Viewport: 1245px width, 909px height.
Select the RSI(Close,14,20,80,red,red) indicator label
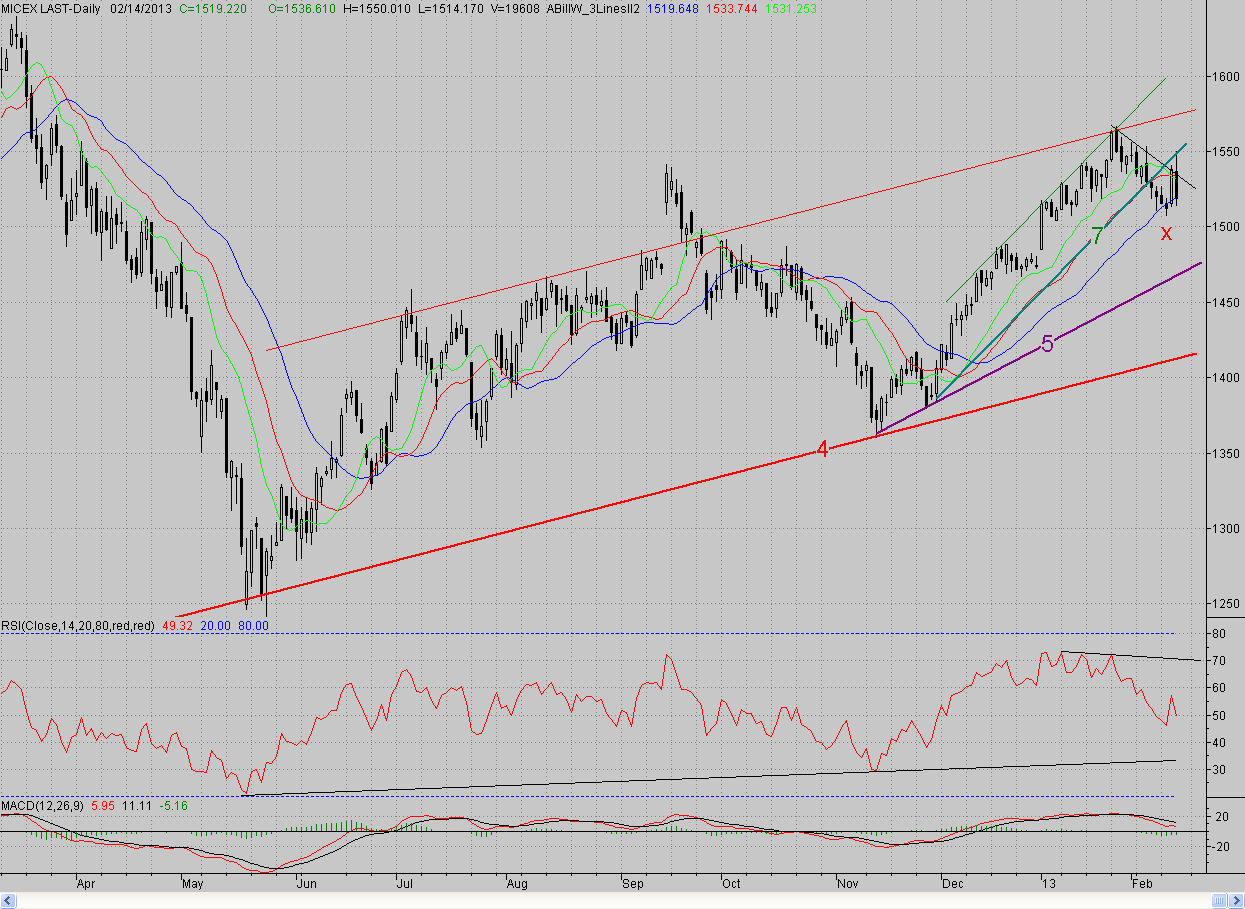point(78,625)
